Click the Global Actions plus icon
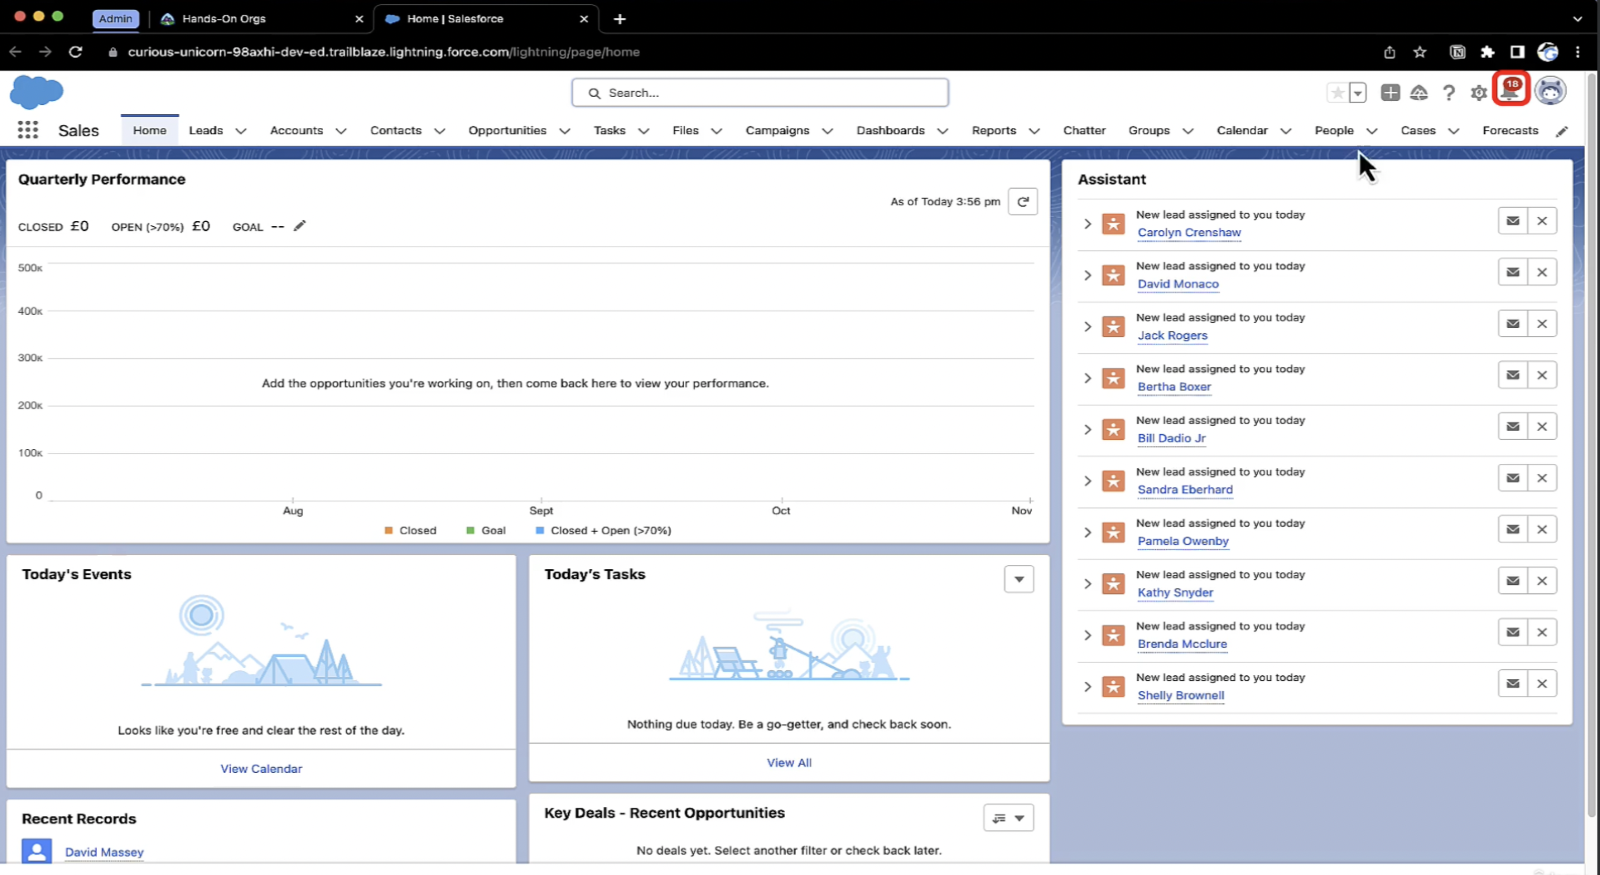This screenshot has height=875, width=1600. click(1390, 93)
